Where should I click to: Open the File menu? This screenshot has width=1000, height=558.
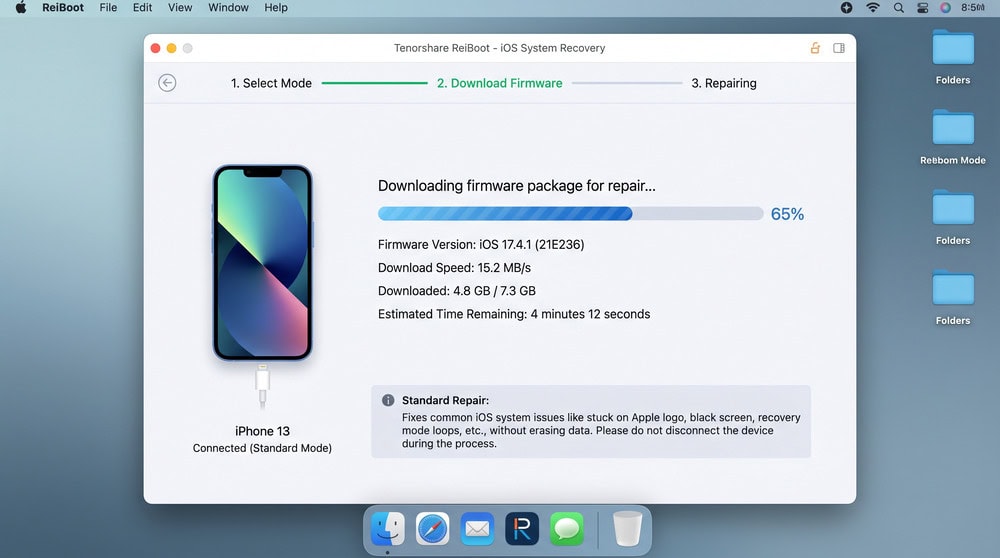pyautogui.click(x=108, y=8)
